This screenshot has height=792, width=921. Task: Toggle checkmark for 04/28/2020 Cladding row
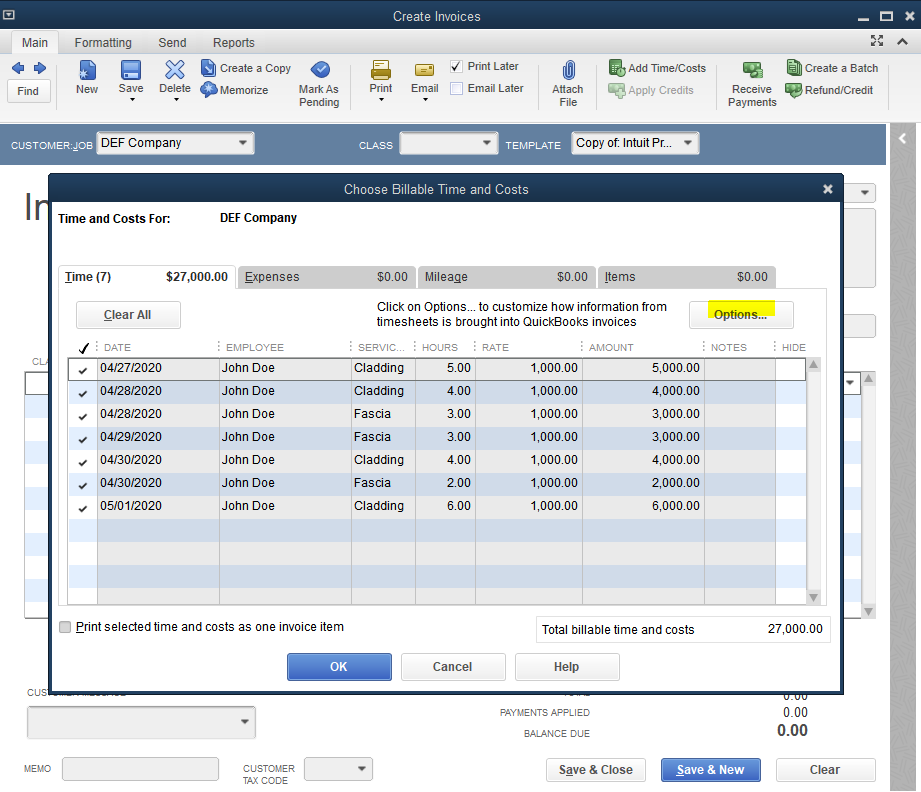[83, 393]
